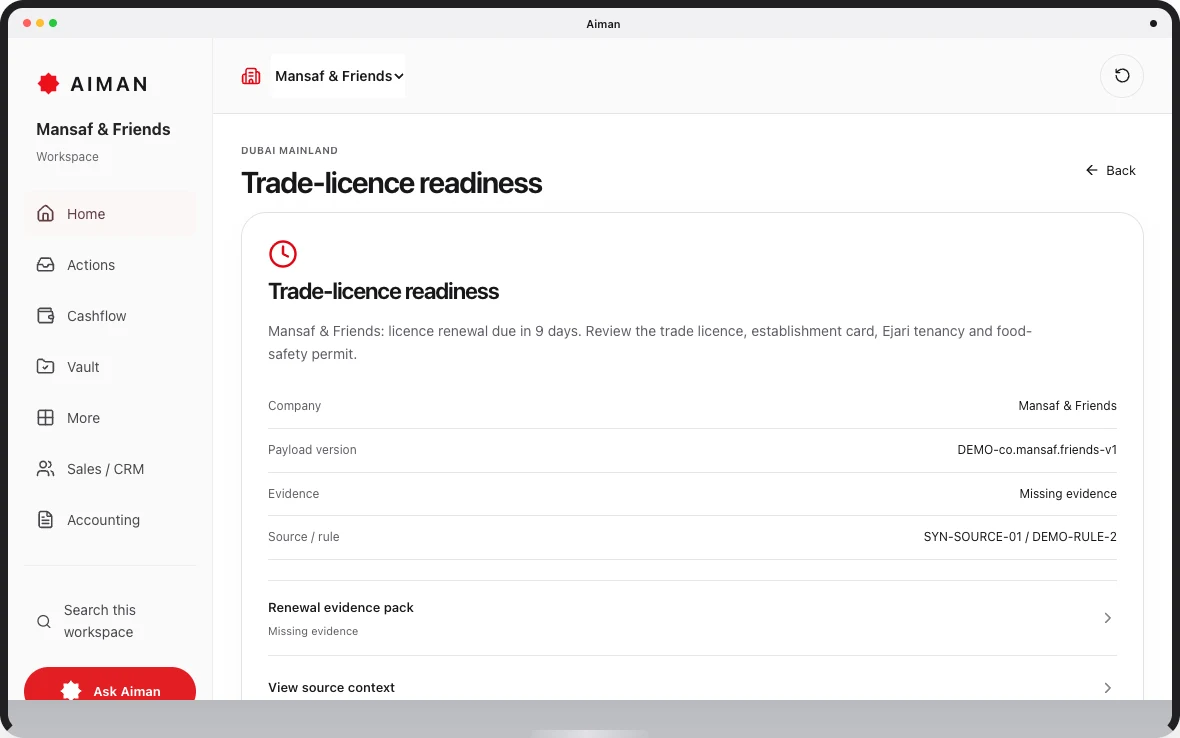Click the Workspace label under company name

pos(67,156)
